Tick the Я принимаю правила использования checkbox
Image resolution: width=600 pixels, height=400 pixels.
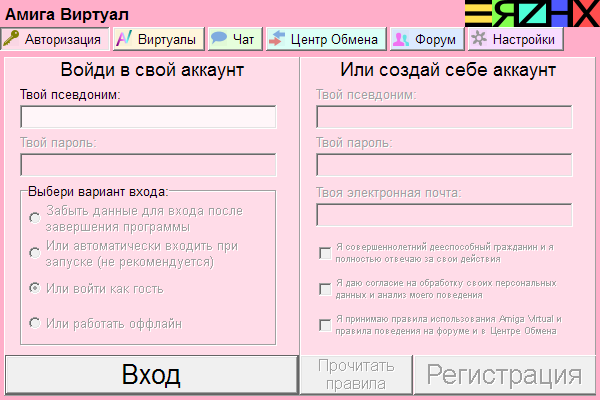click(x=325, y=325)
